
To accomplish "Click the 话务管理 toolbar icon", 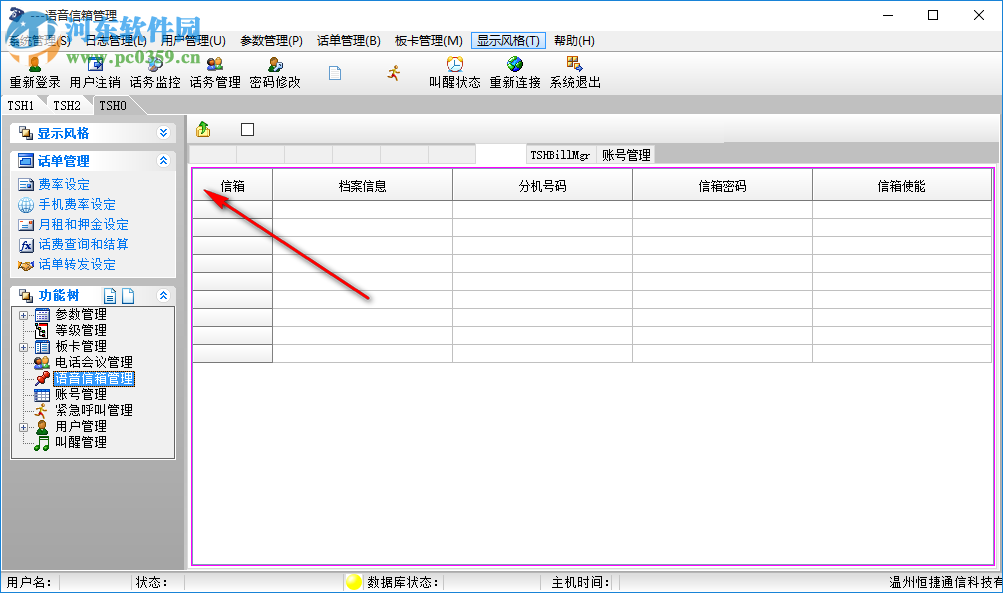I will coord(214,72).
